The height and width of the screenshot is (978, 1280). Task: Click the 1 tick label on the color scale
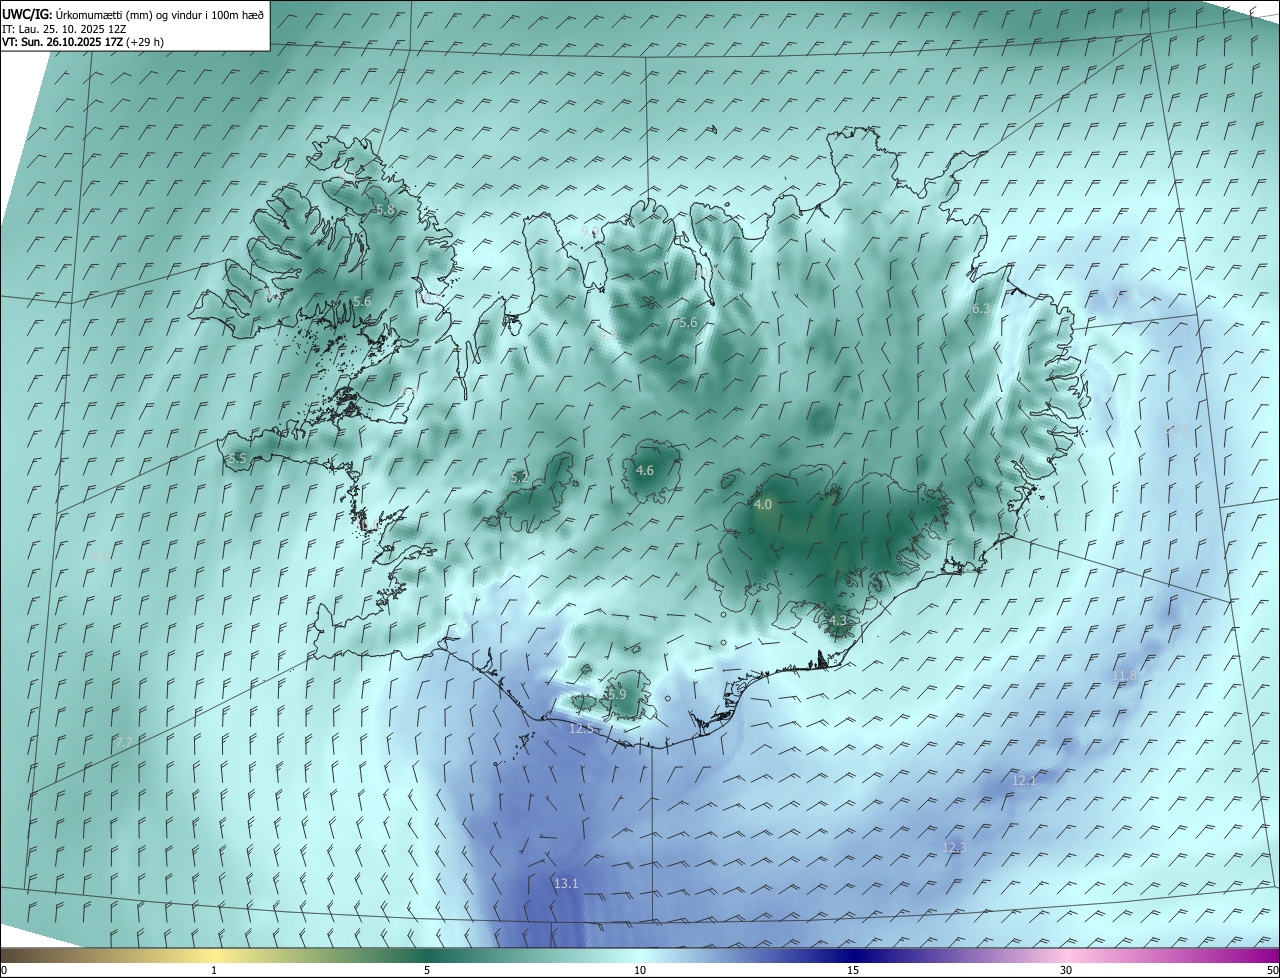214,970
